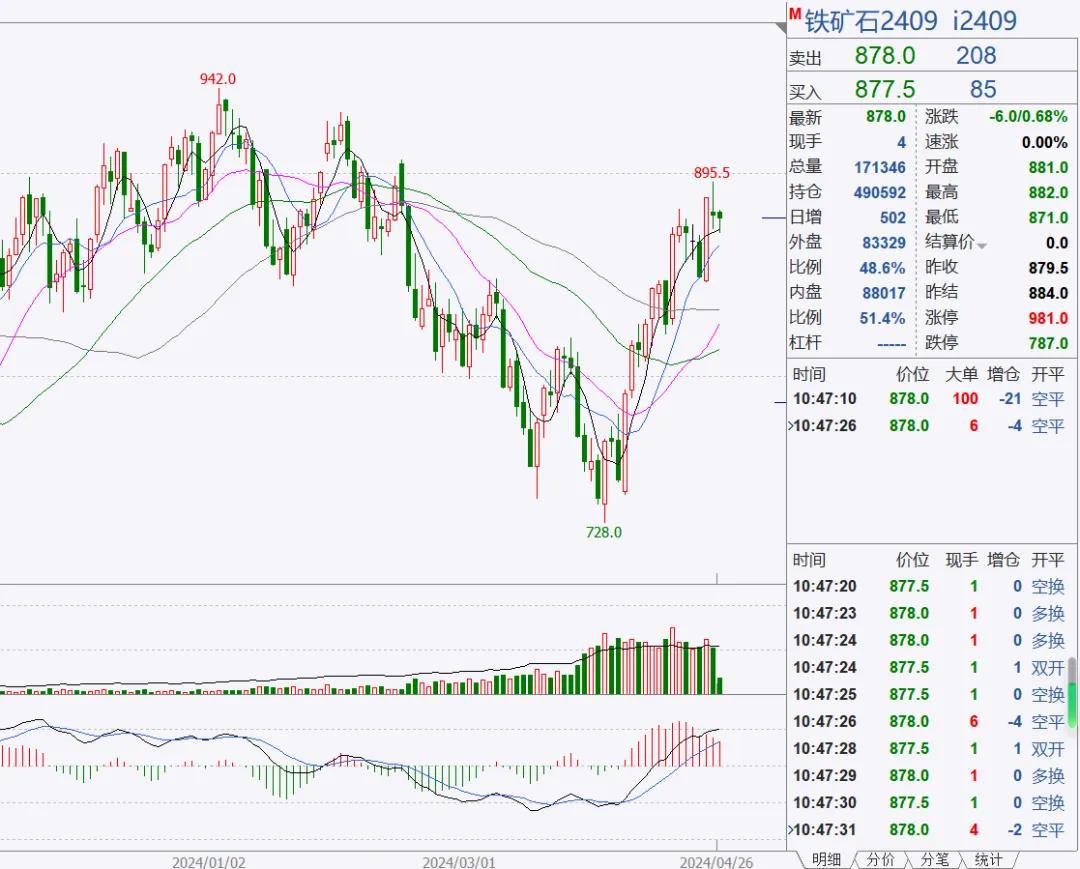Click the red M icon beside 铁矿石2409
1080x869 pixels.
pos(795,13)
